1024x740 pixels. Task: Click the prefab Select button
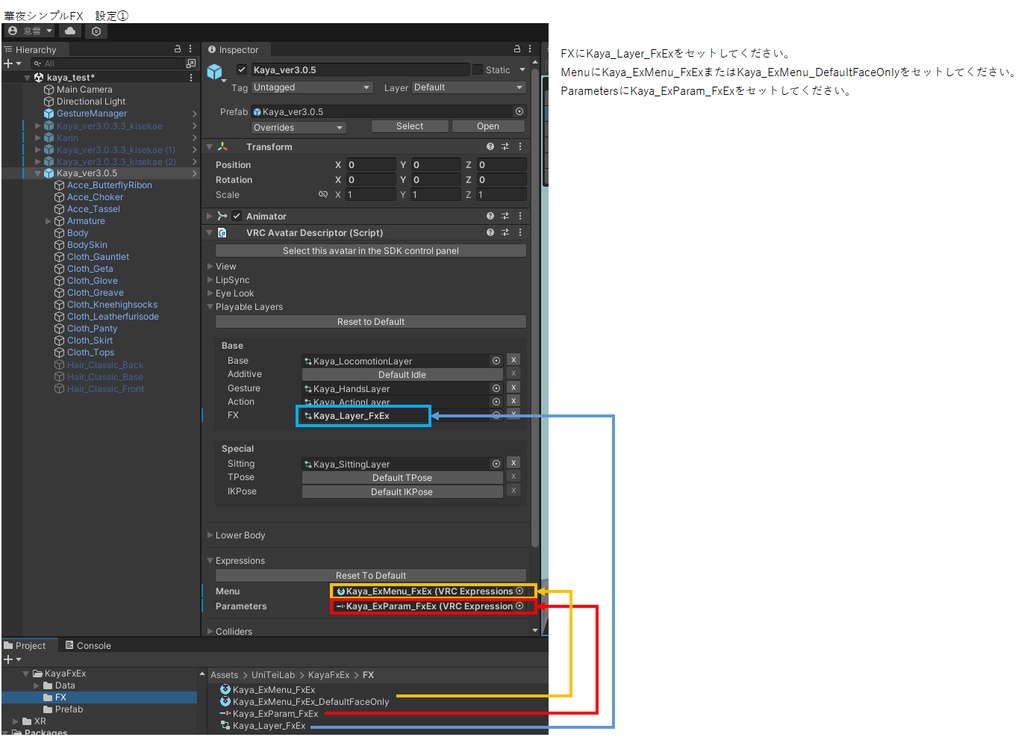click(409, 126)
